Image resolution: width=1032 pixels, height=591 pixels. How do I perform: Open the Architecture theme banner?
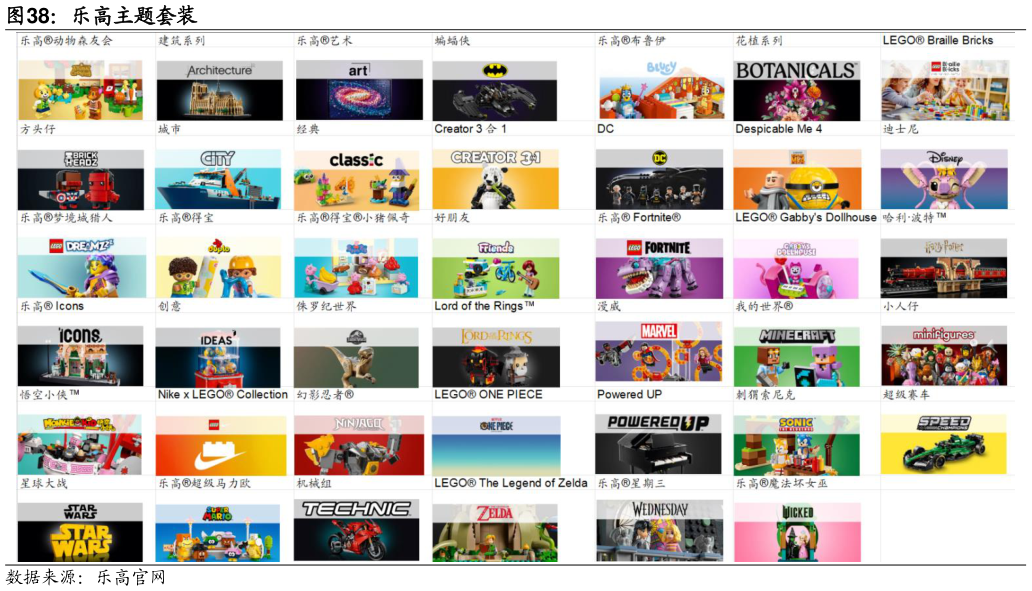(219, 90)
